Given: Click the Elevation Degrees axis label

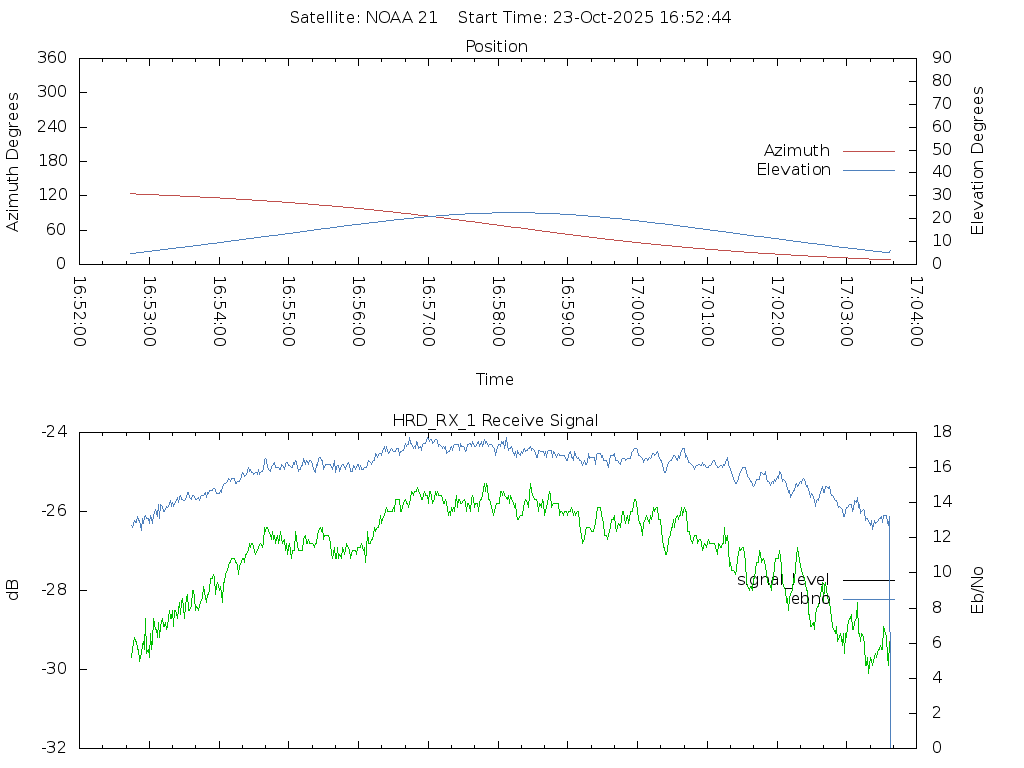Looking at the screenshot, I should (x=978, y=161).
